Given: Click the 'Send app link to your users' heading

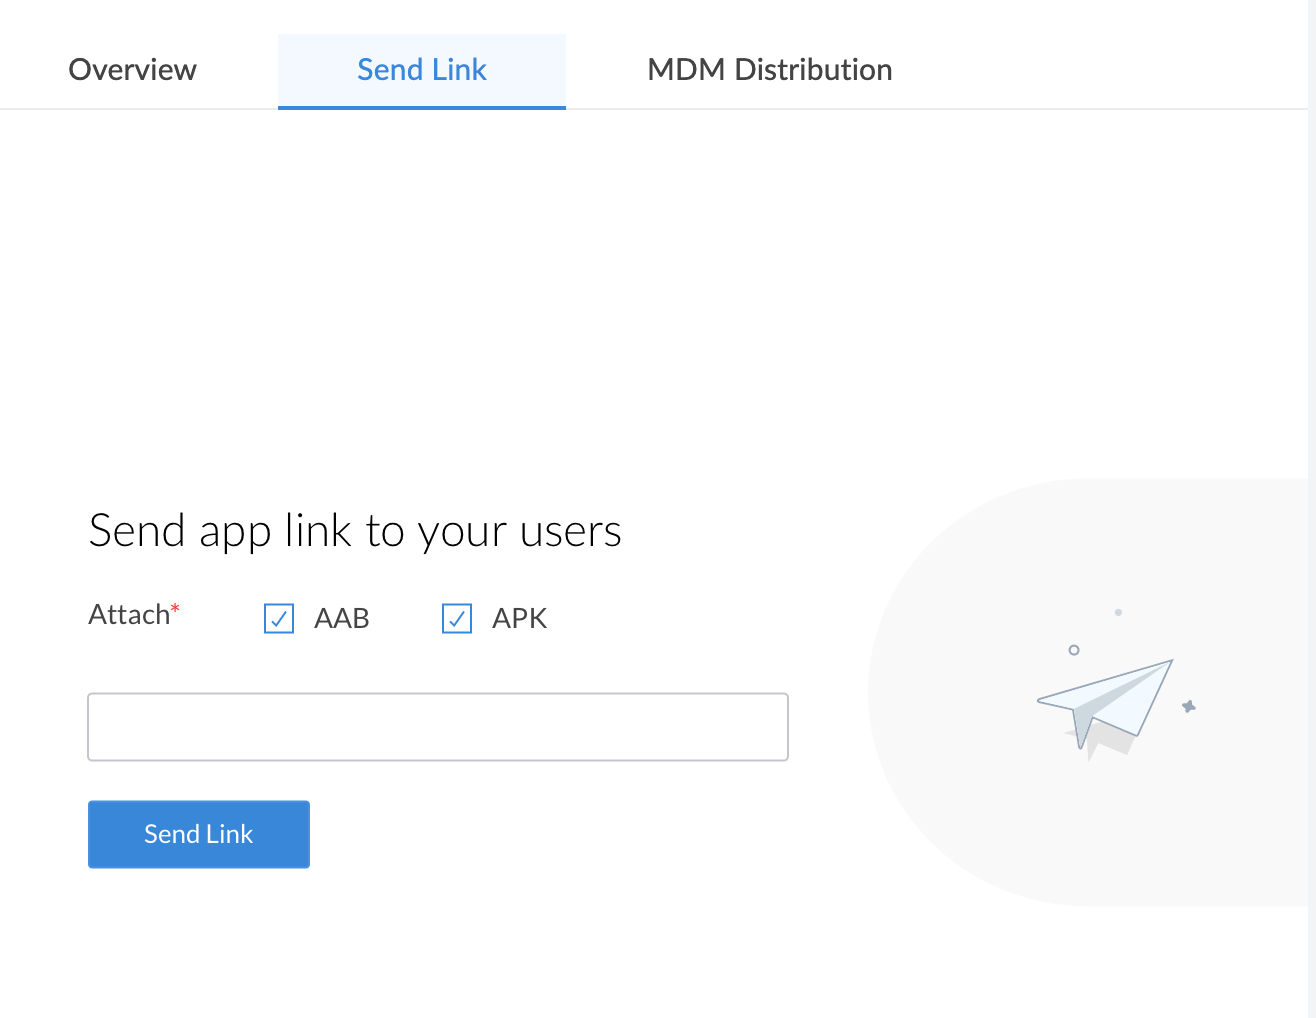Looking at the screenshot, I should coord(355,531).
